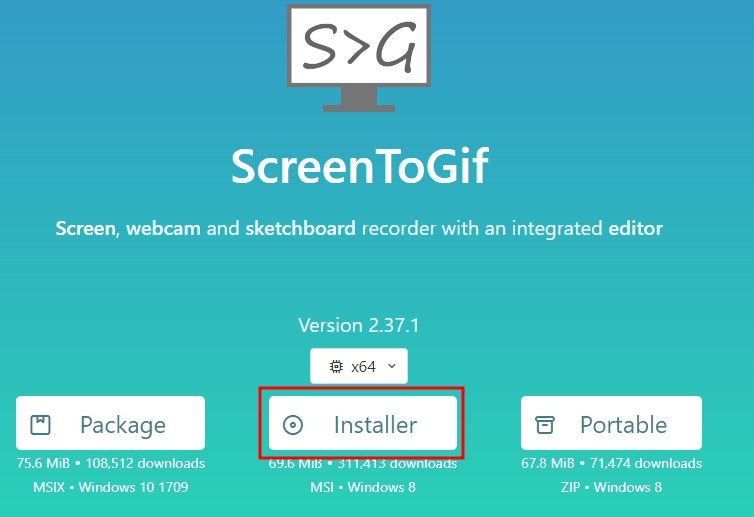Viewport: 754px width, 517px height.
Task: Click the 'ZIP • Windows 8' text
Action: pos(611,487)
